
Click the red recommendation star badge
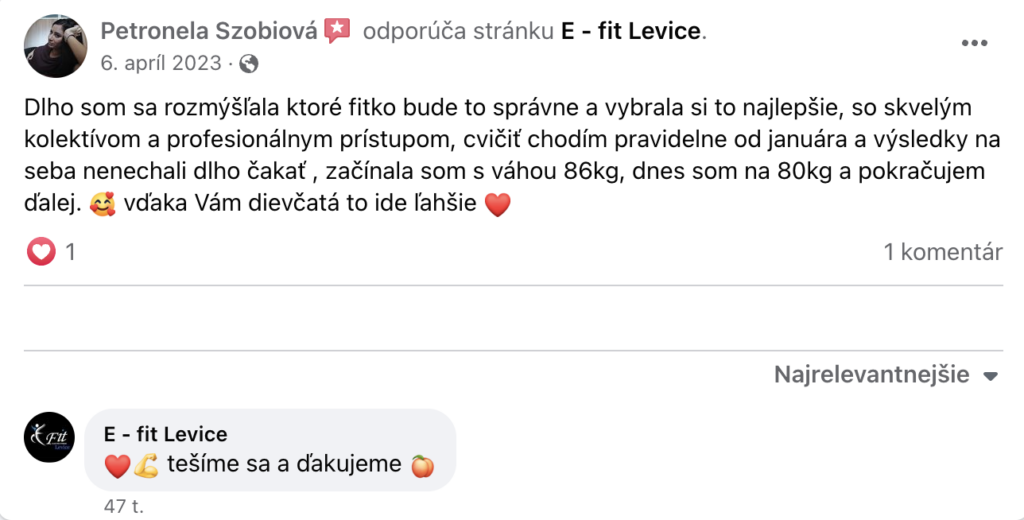(337, 31)
